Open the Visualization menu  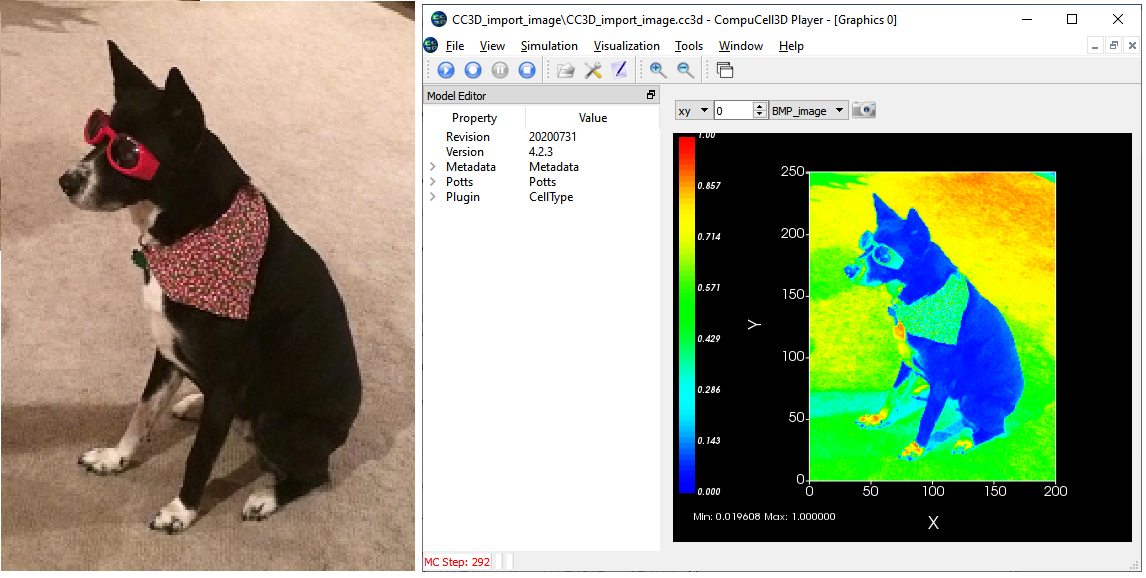click(x=626, y=46)
